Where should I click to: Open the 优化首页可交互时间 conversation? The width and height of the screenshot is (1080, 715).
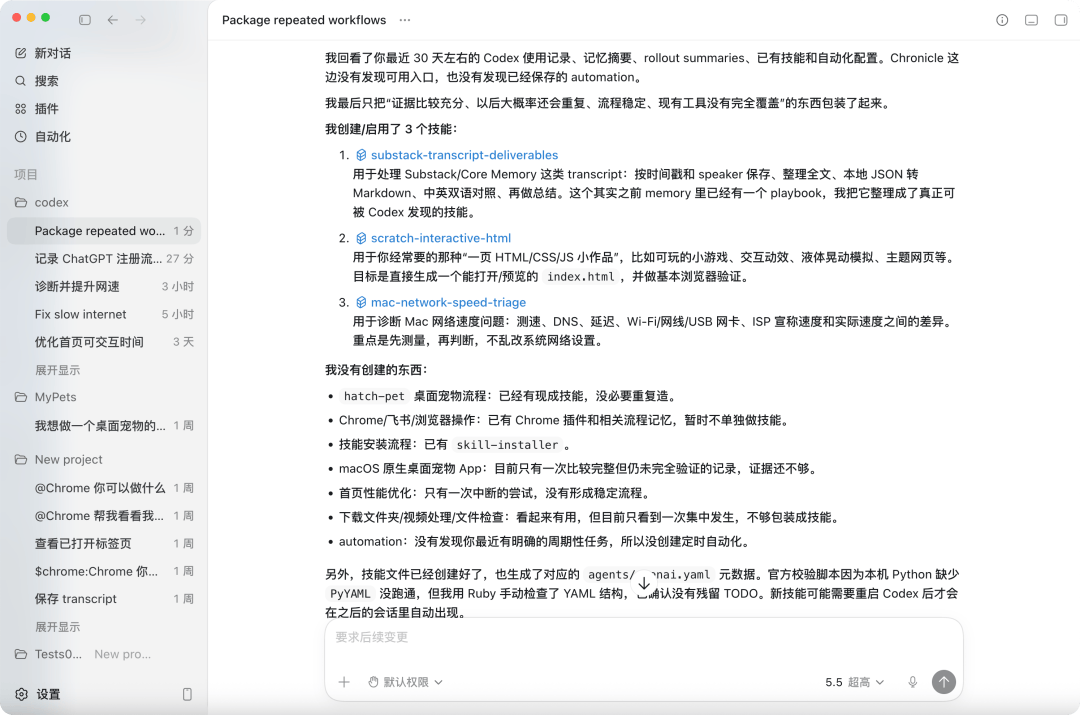[x=104, y=342]
